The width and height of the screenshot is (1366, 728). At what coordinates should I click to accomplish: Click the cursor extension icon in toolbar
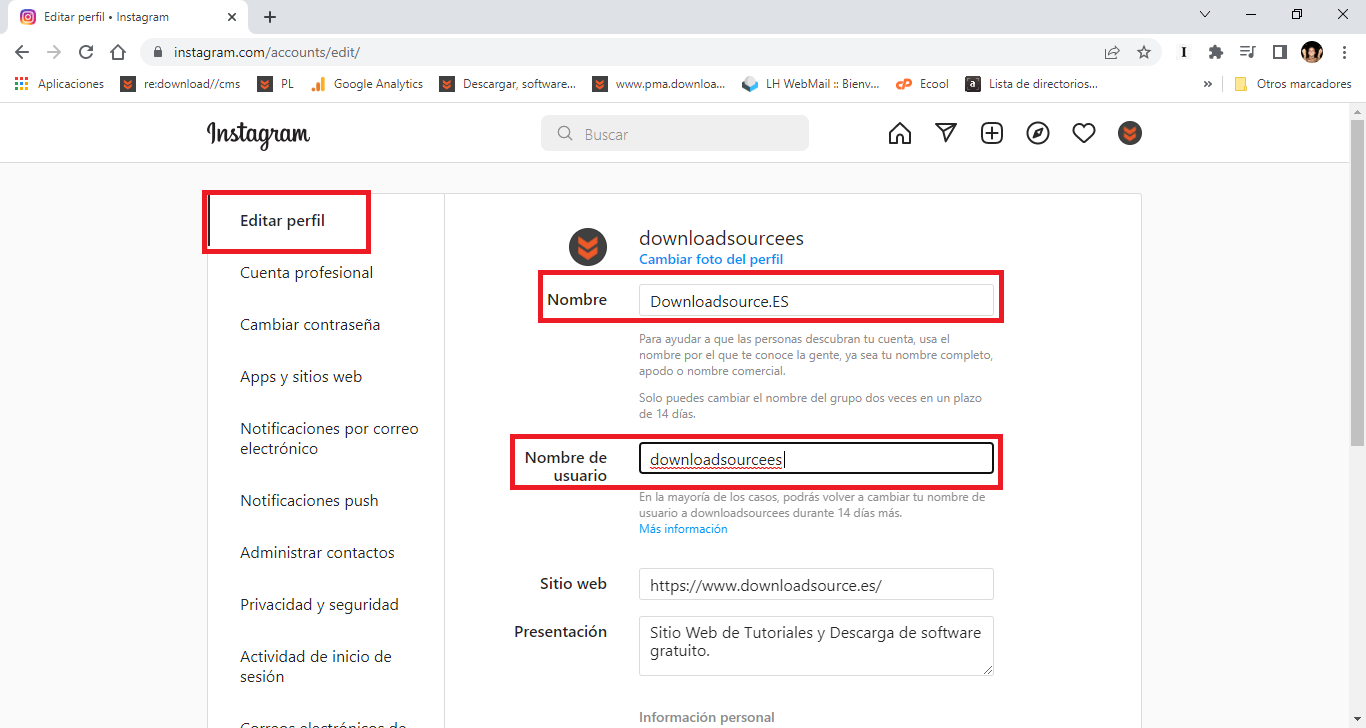[1184, 52]
